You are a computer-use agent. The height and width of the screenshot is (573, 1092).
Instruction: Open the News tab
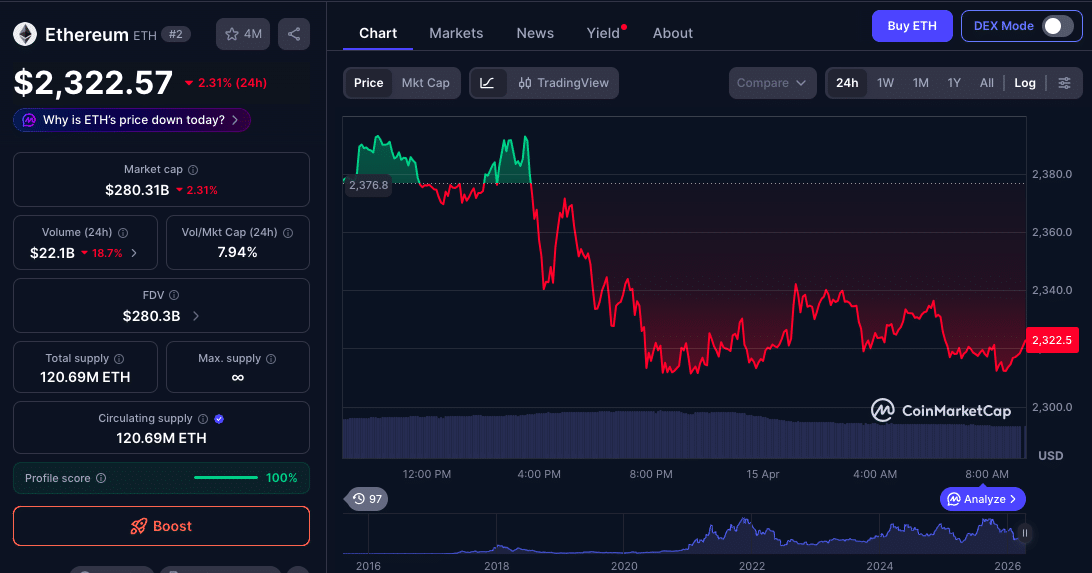[535, 33]
